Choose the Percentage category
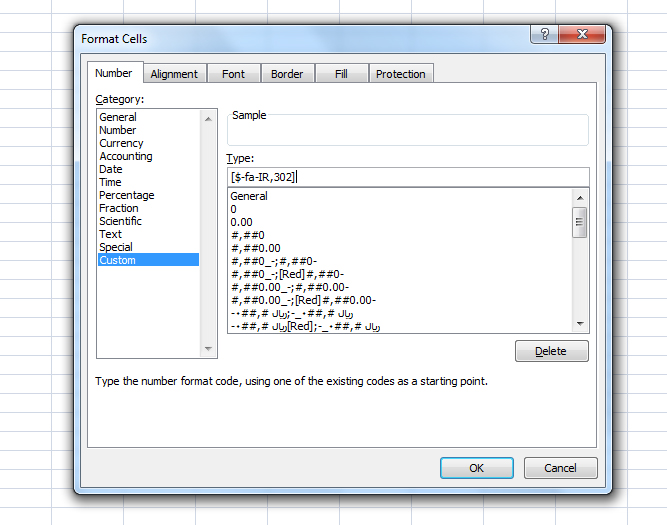Image resolution: width=667 pixels, height=525 pixels. 127,195
